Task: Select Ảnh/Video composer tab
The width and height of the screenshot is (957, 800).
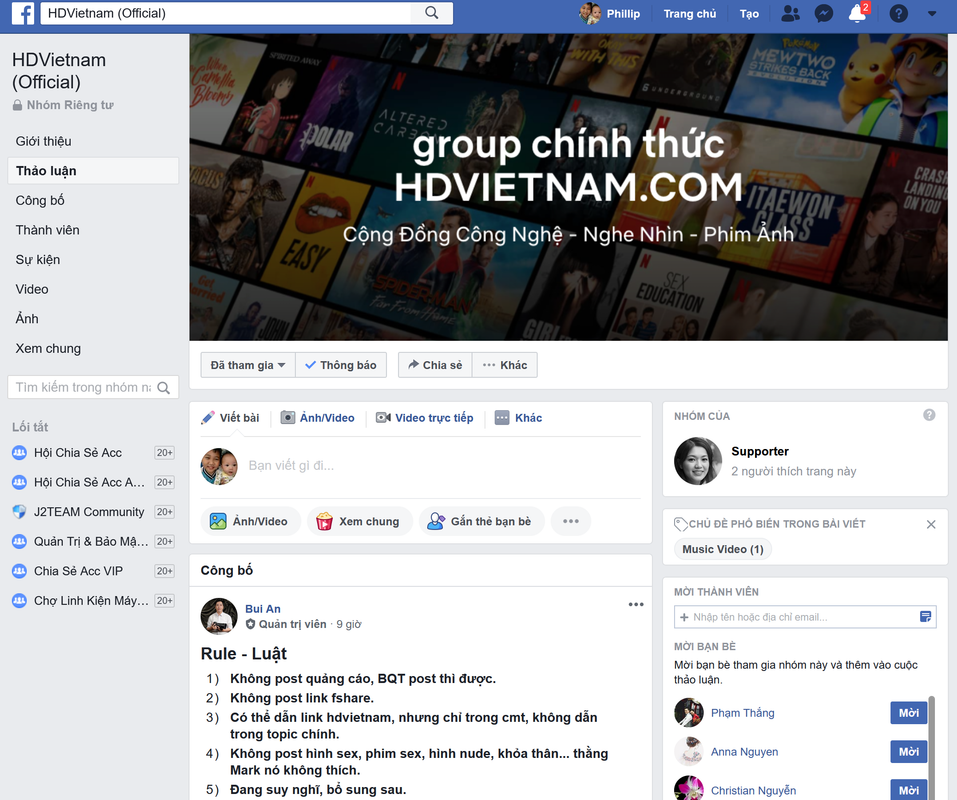Action: pos(317,417)
